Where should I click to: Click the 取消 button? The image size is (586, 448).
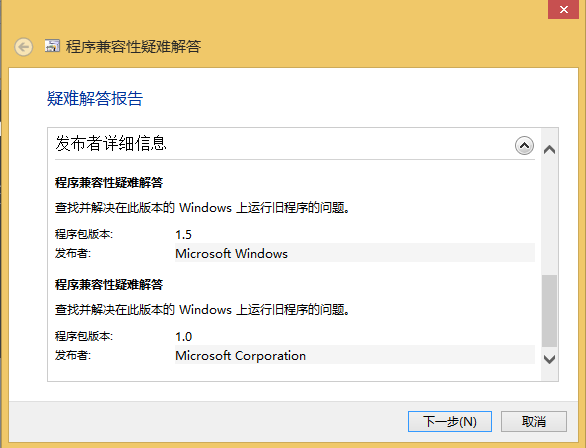pos(534,421)
